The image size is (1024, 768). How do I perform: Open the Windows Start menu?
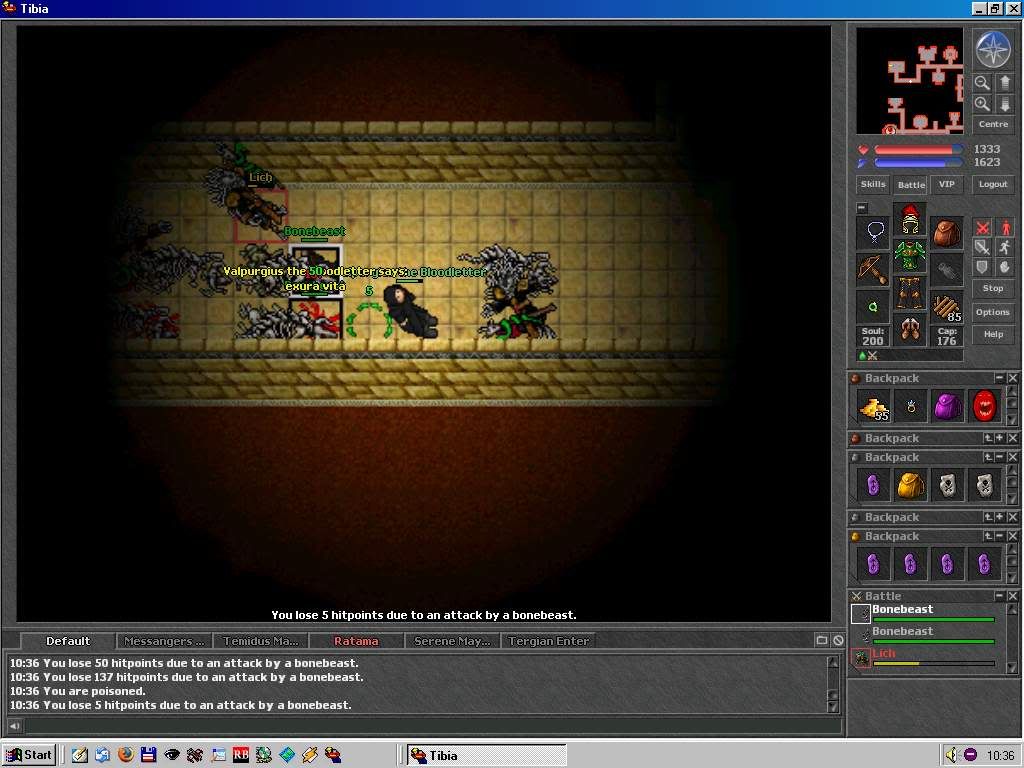point(29,755)
